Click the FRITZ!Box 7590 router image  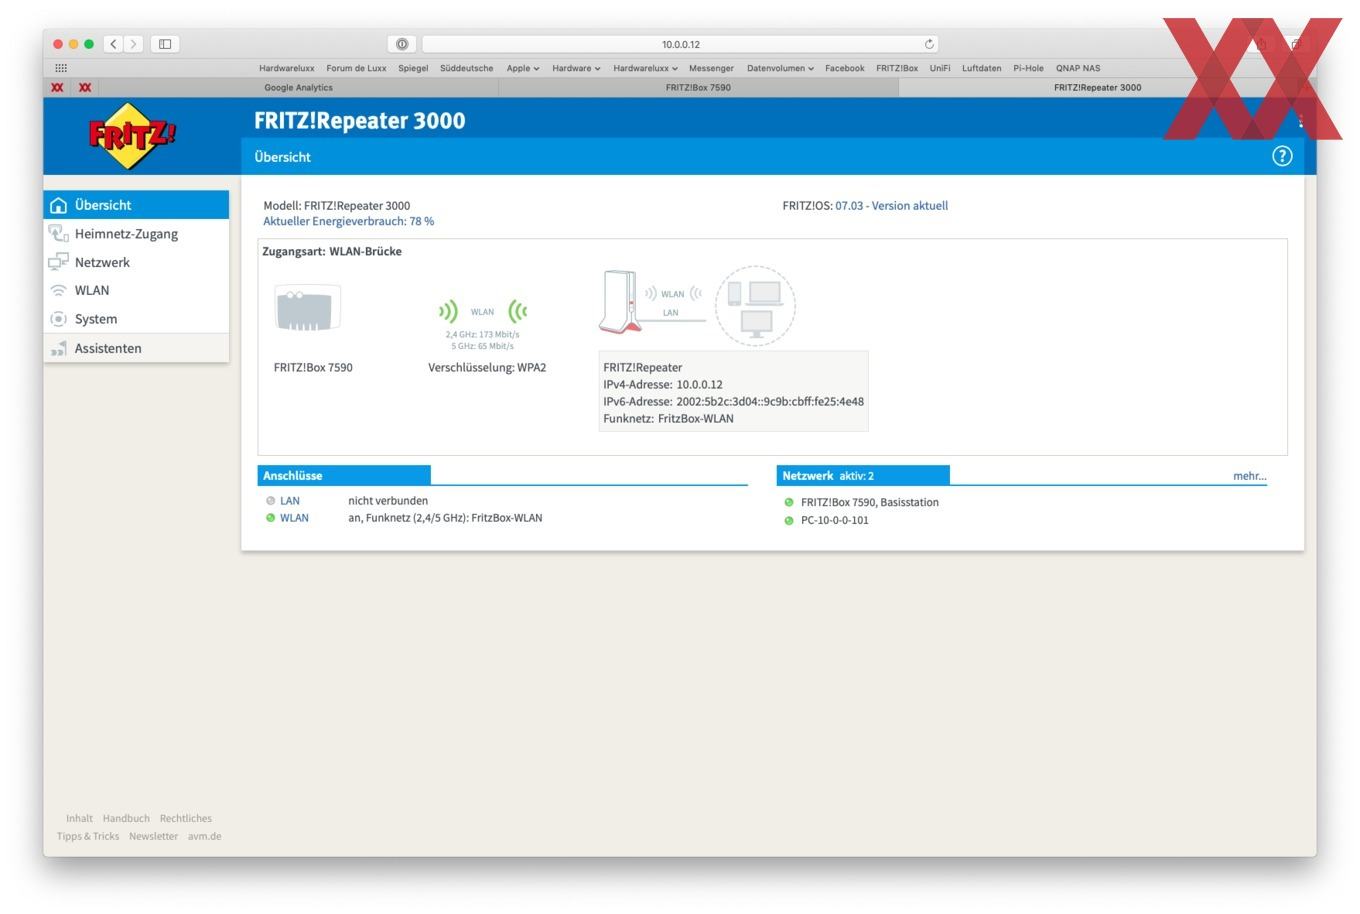pyautogui.click(x=308, y=308)
